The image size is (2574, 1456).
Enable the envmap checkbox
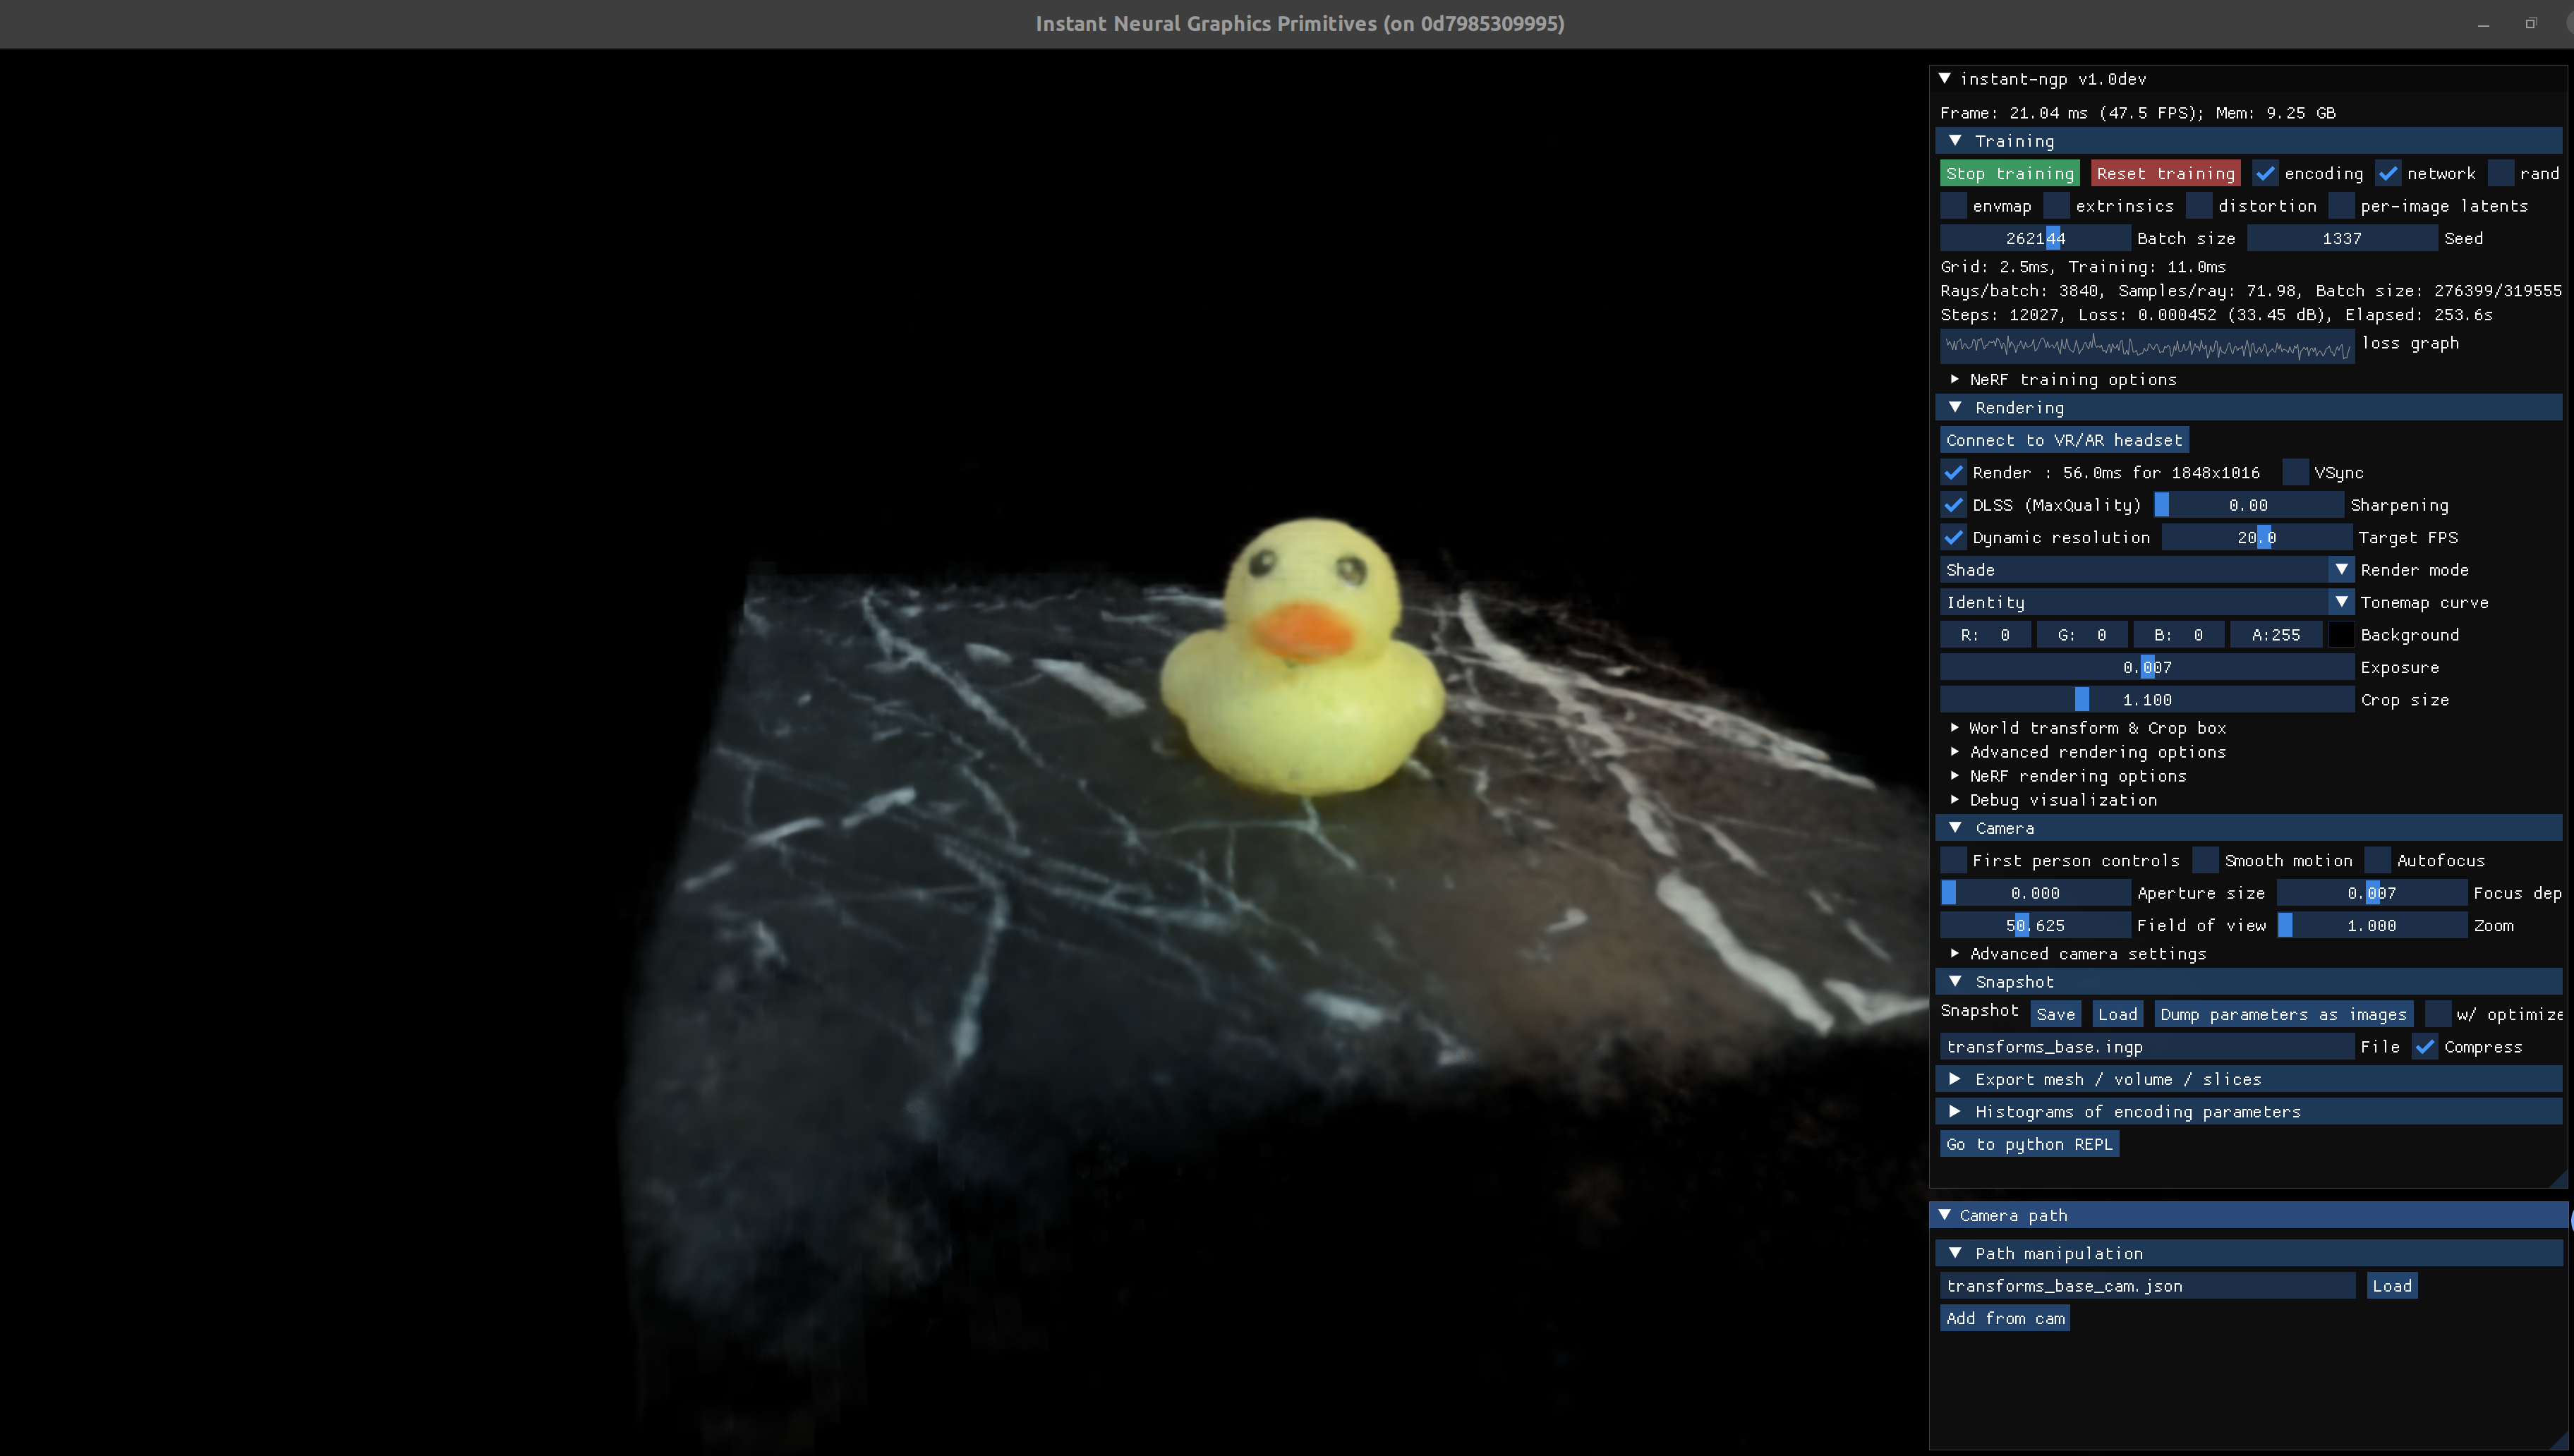click(1953, 206)
